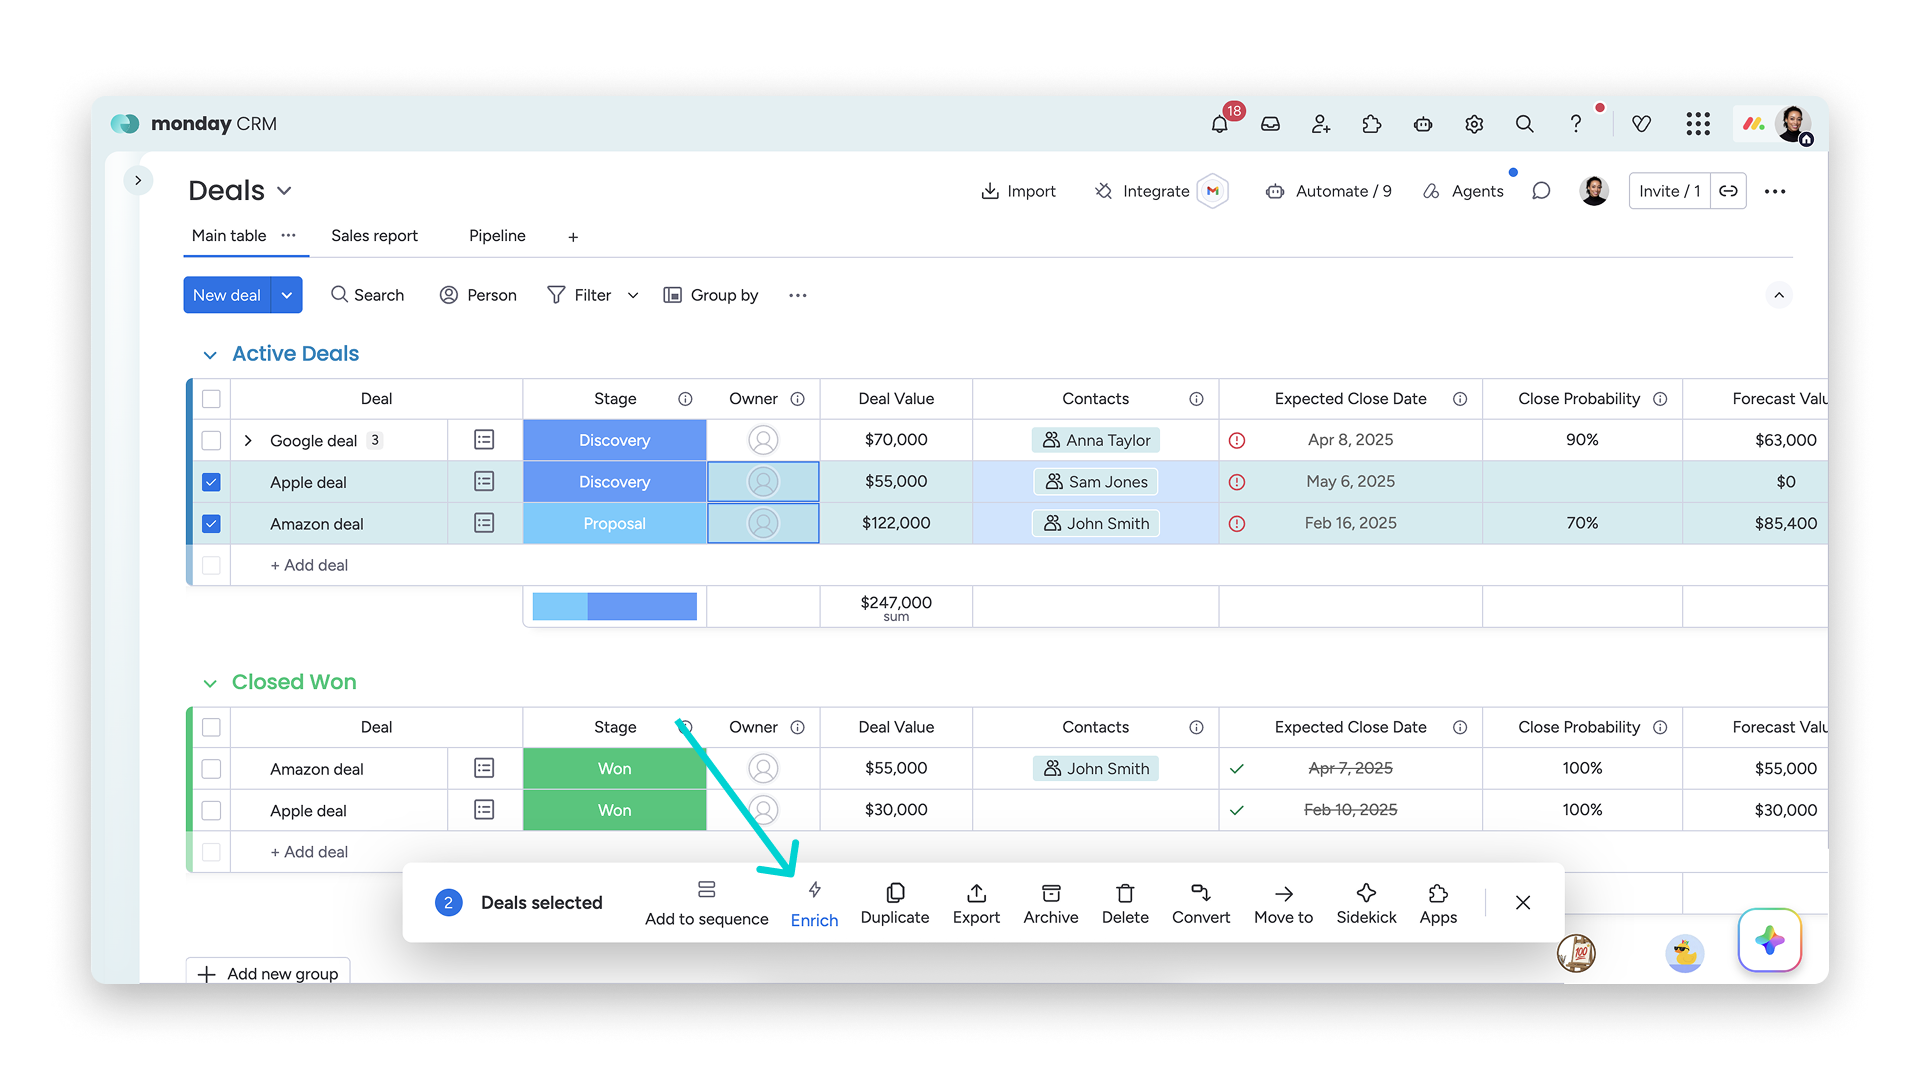Collapse the Closed Won group
The image size is (1920, 1080).
[x=210, y=683]
